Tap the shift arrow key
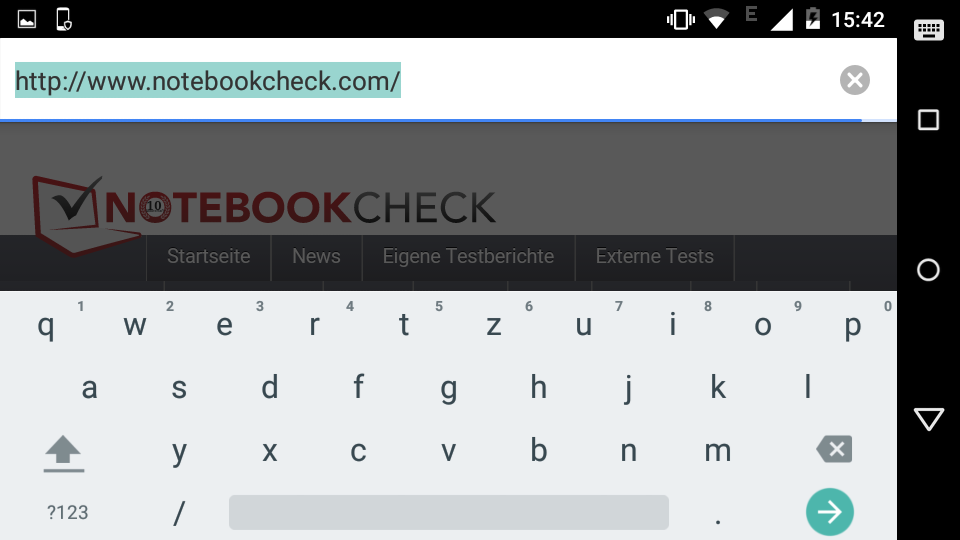Viewport: 960px width, 540px height. [x=64, y=454]
